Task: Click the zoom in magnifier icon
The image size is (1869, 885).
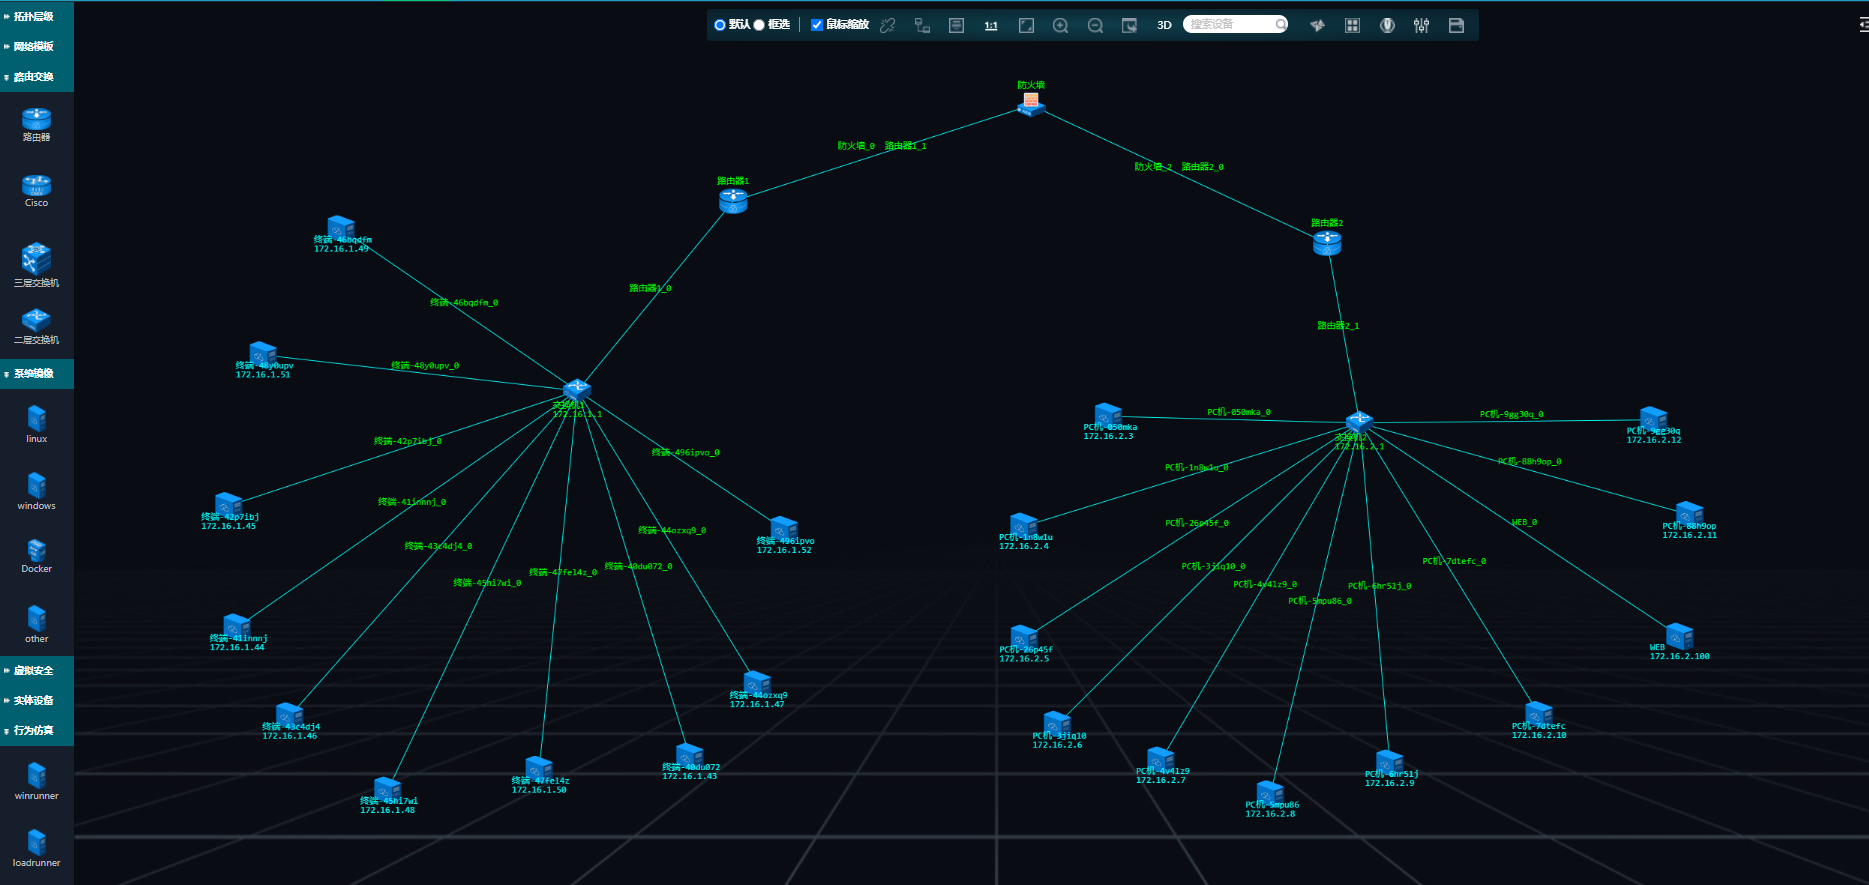Action: point(1060,25)
